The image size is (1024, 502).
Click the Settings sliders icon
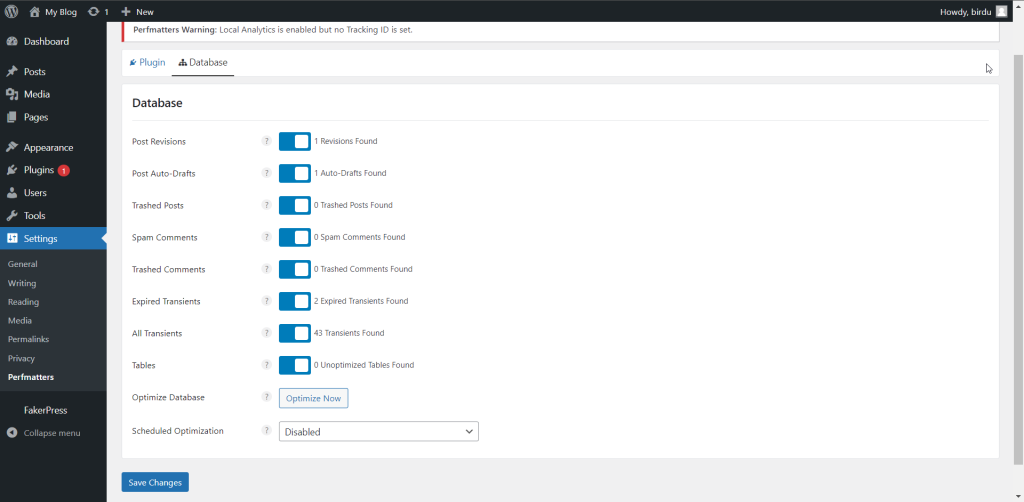tap(12, 238)
